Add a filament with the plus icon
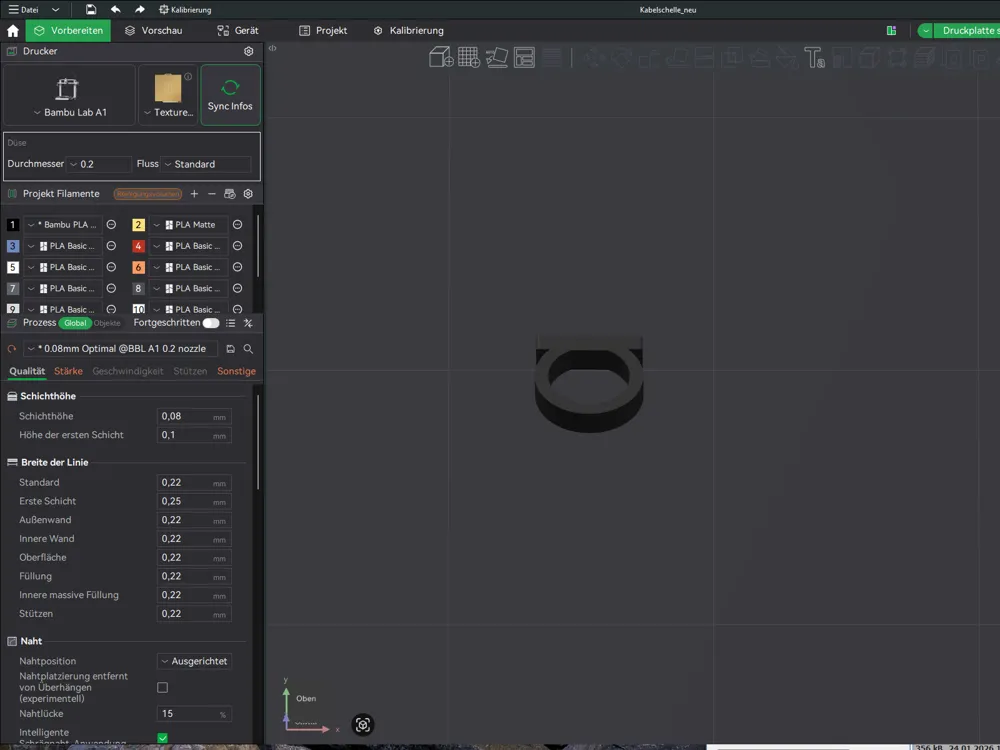Viewport: 1000px width, 750px height. click(x=194, y=194)
